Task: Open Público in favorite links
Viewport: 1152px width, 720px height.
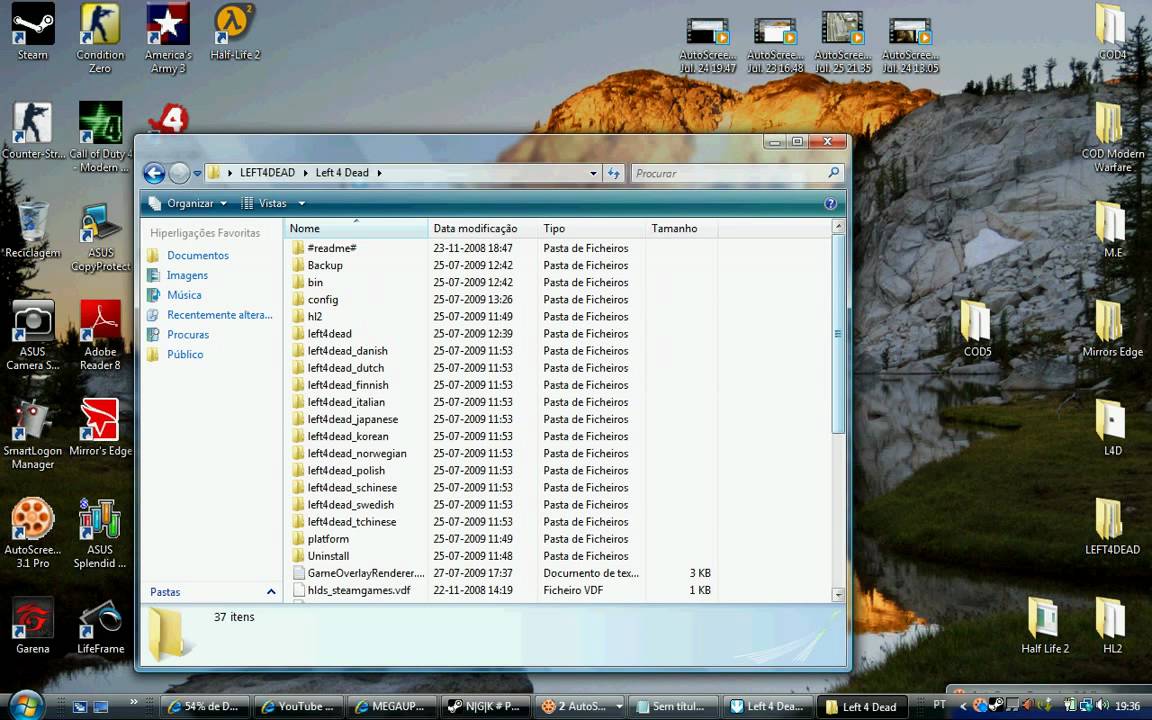Action: pos(185,355)
